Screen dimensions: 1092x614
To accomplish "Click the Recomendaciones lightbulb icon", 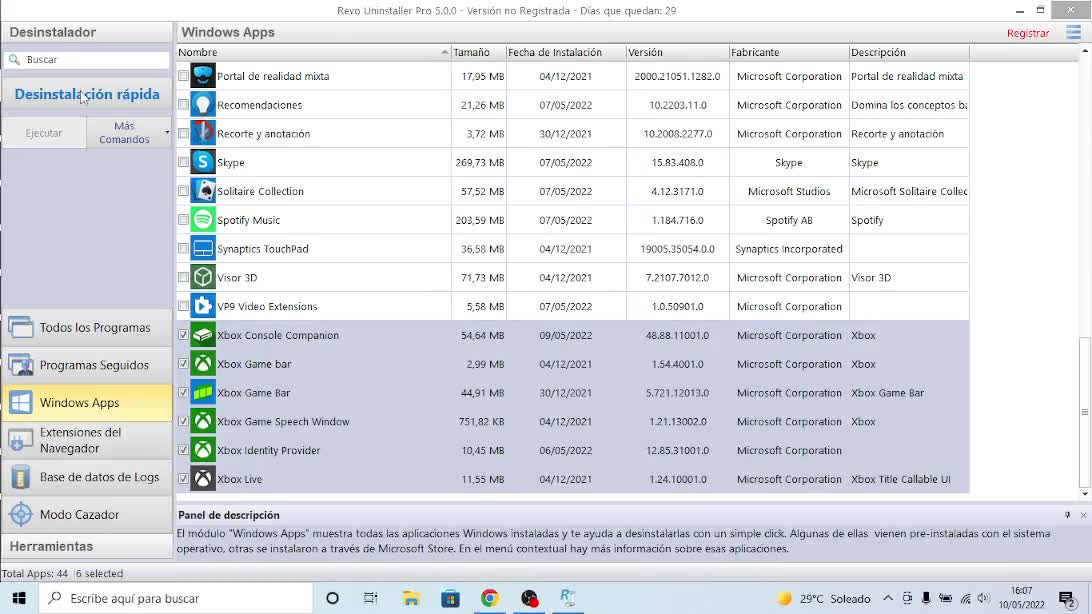I will pos(203,104).
